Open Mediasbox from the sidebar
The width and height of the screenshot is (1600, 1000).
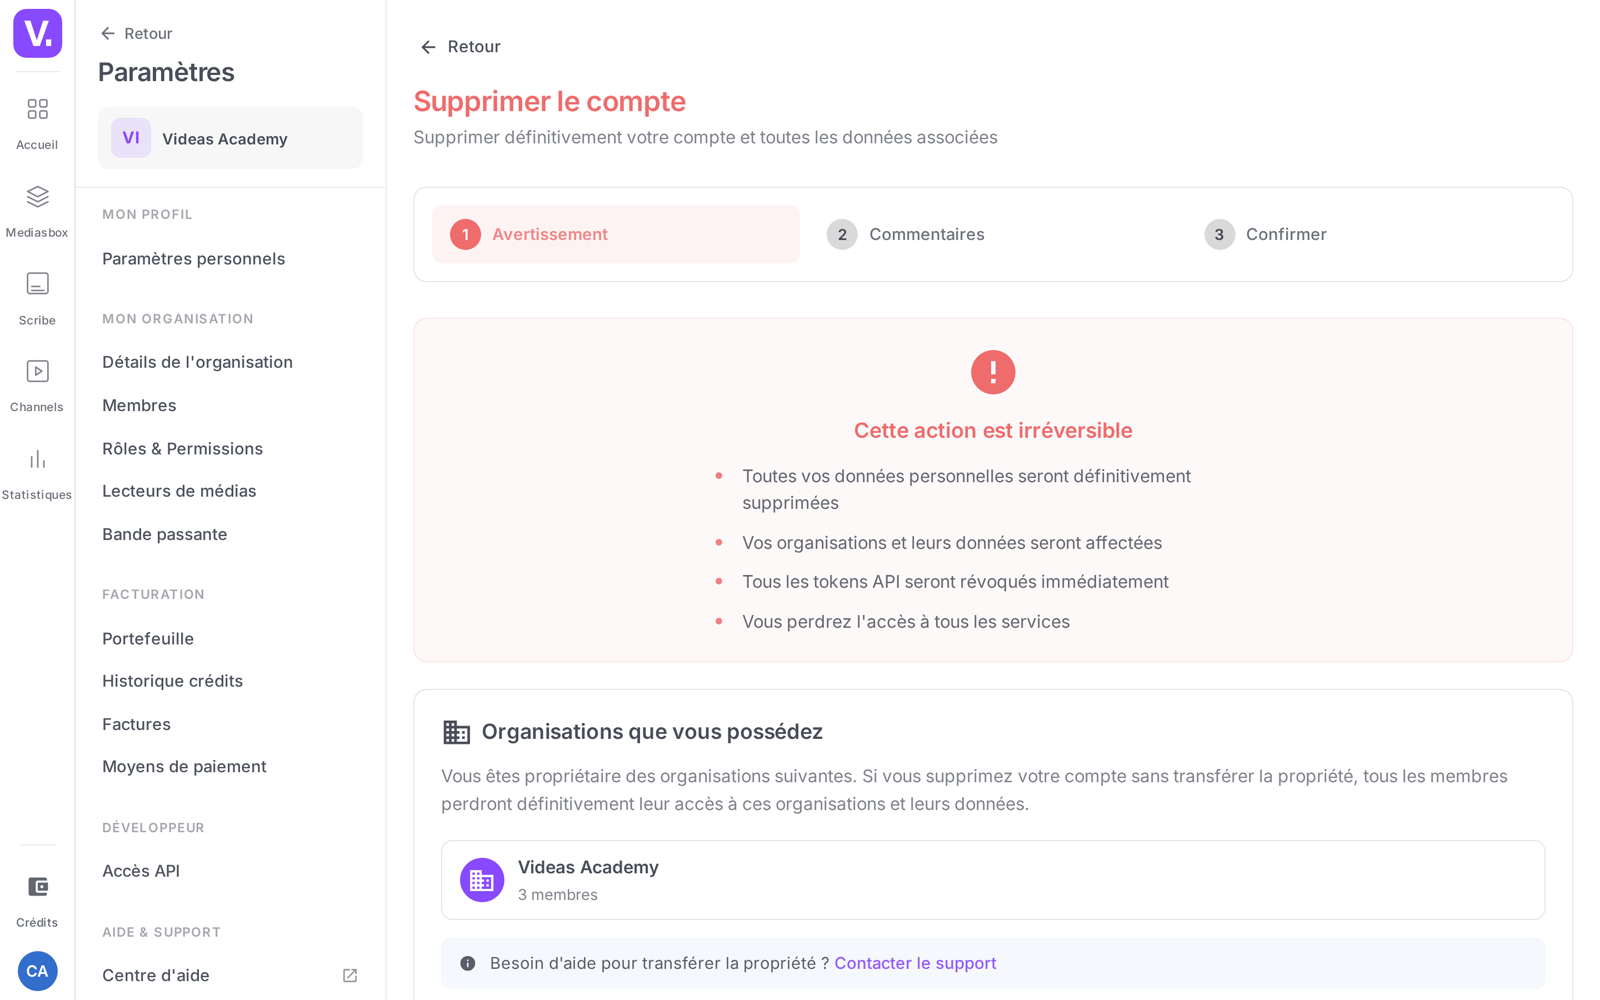click(x=37, y=197)
